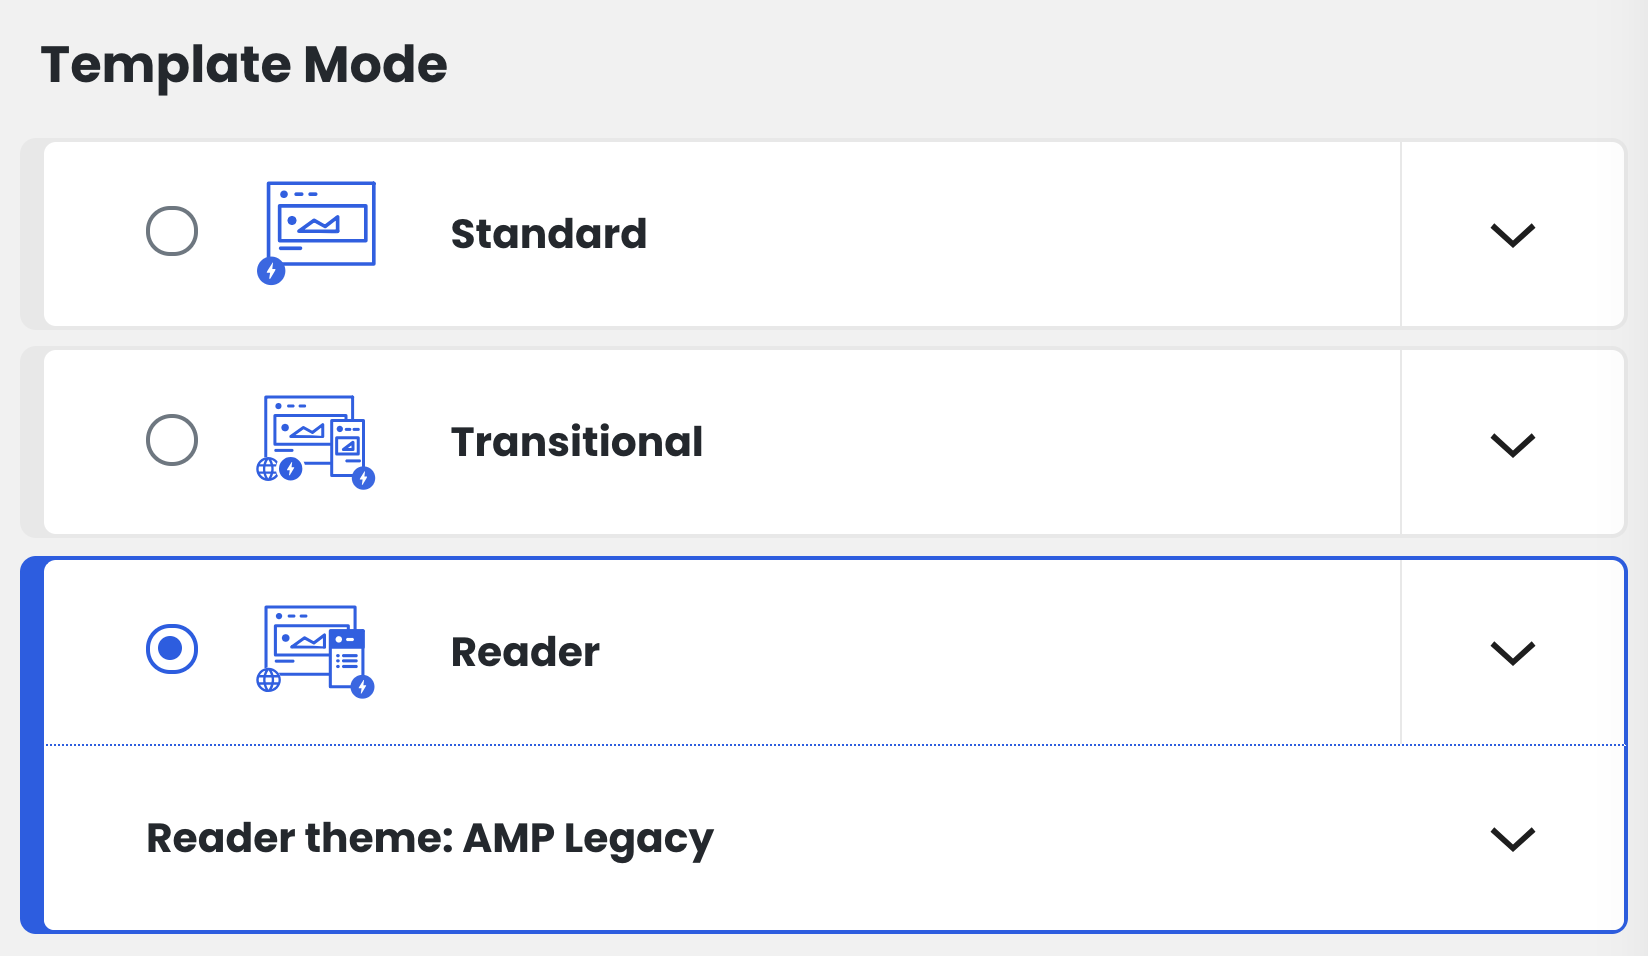Viewport: 1648px width, 956px height.
Task: Click the Standard mode title label
Action: (x=549, y=234)
